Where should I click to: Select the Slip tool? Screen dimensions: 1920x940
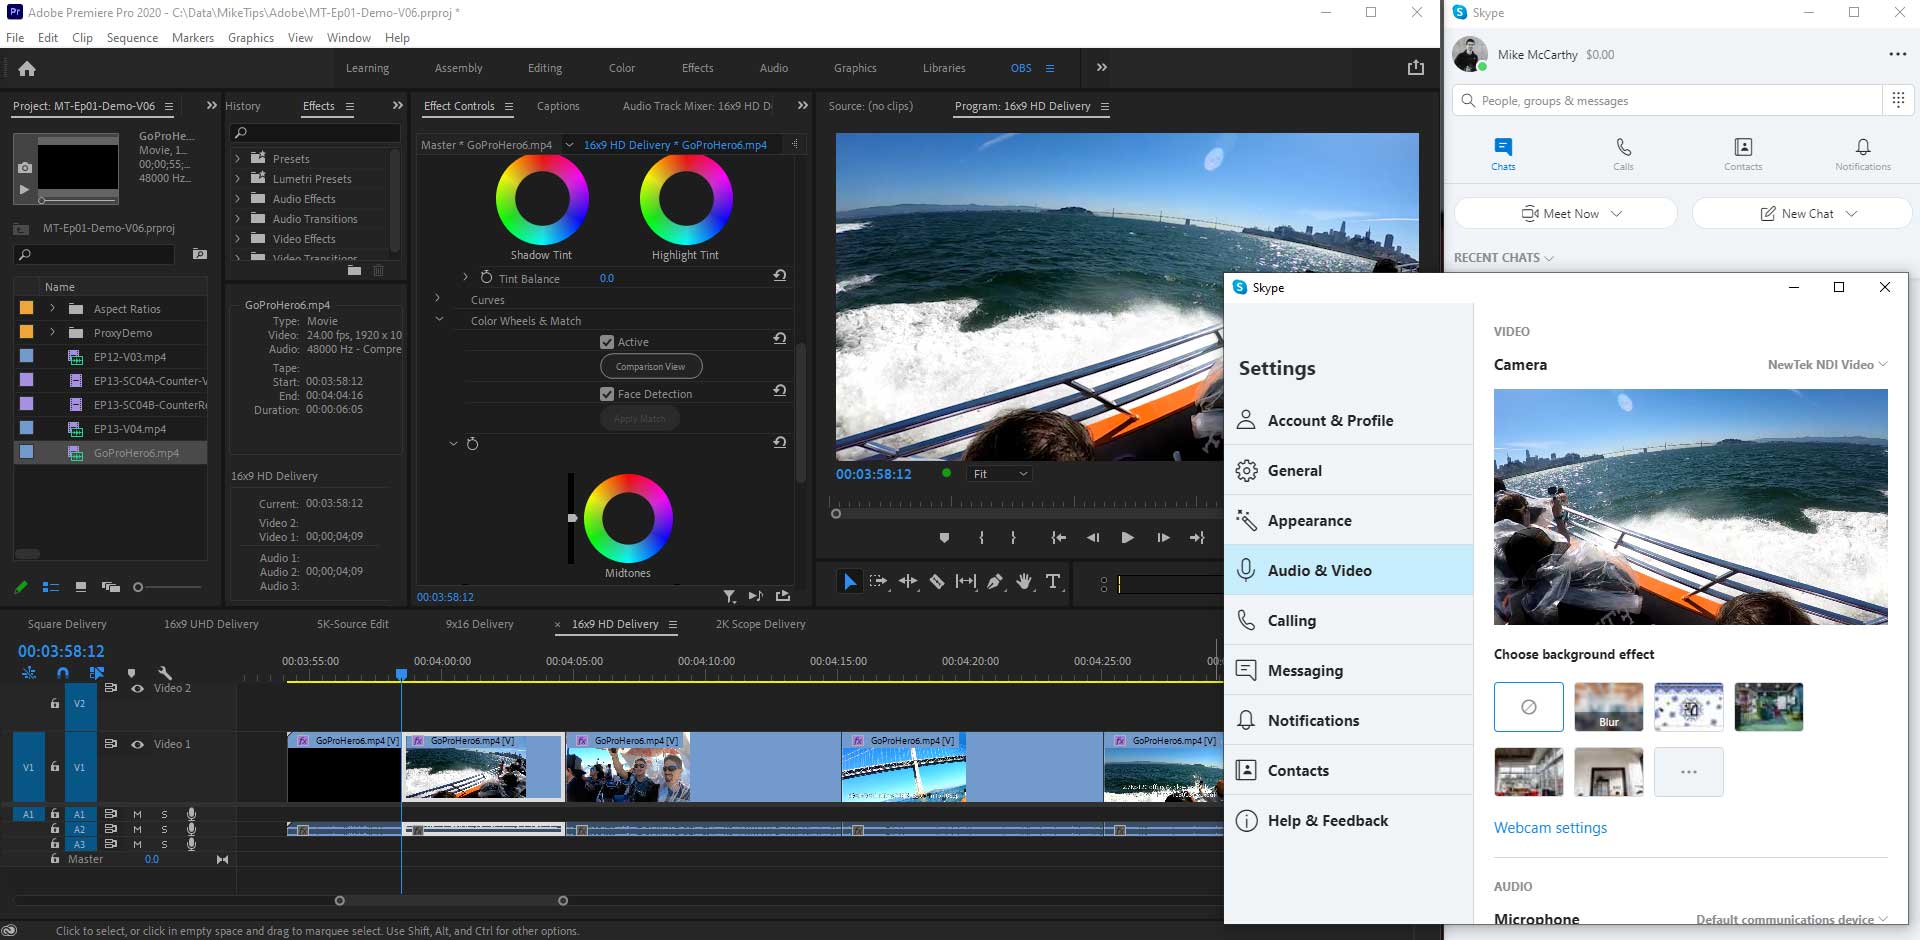(x=966, y=581)
